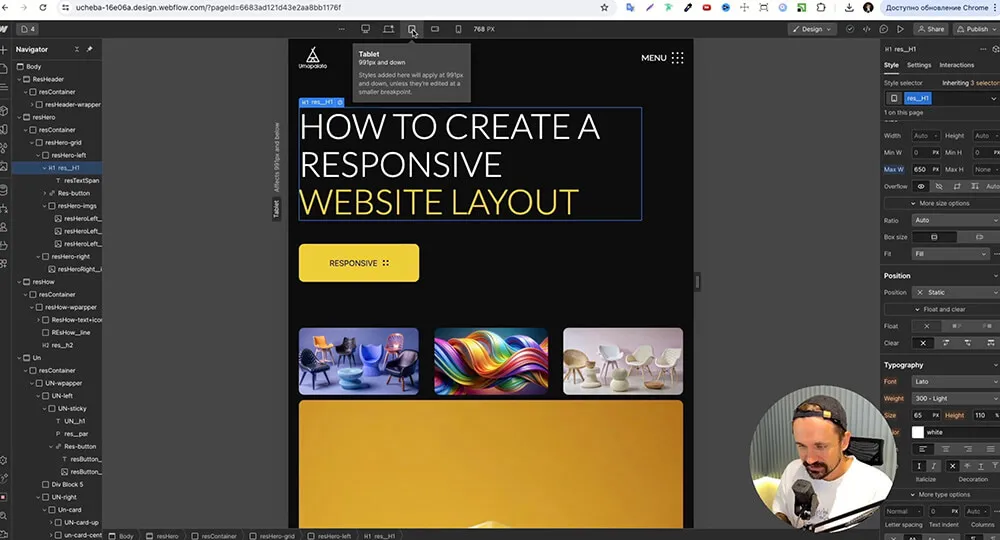Open the code export icon
Viewport: 1000px width, 540px height.
tap(866, 29)
